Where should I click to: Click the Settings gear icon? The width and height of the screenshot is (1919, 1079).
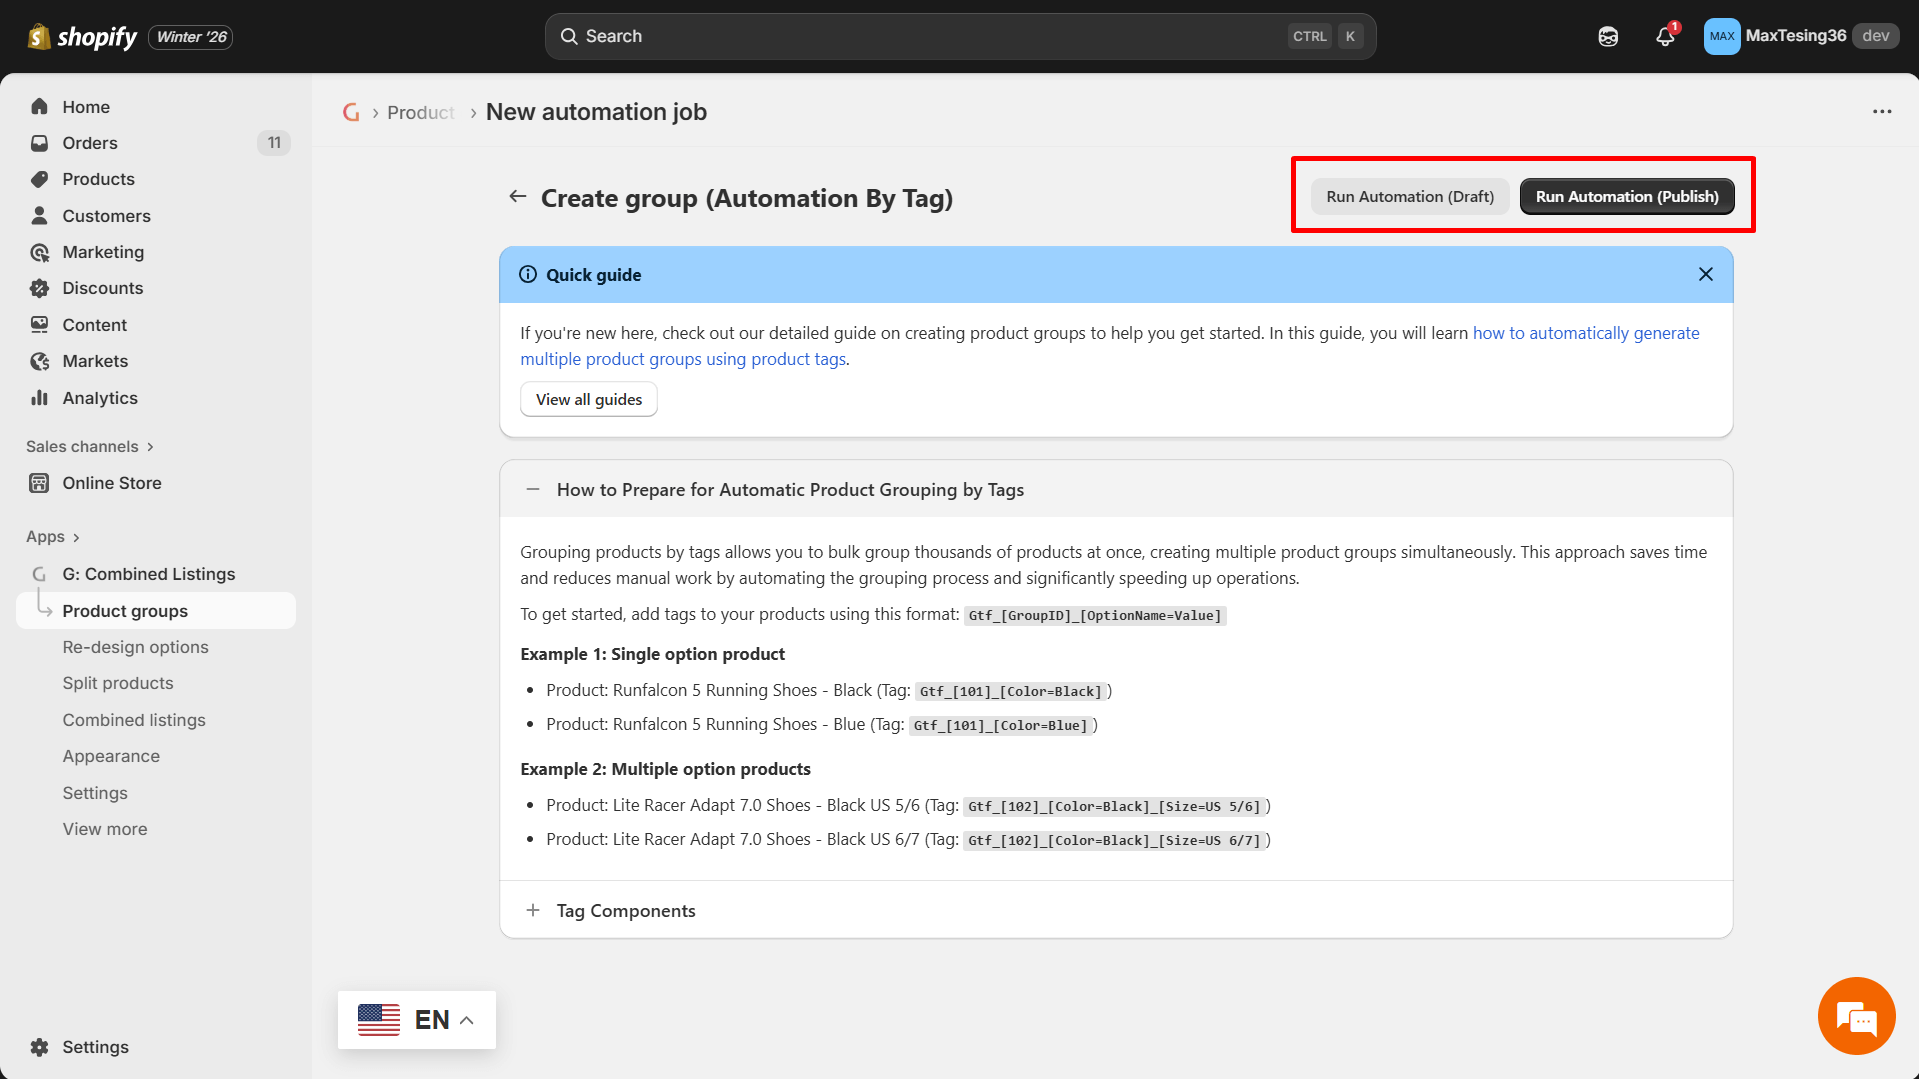[x=40, y=1047]
